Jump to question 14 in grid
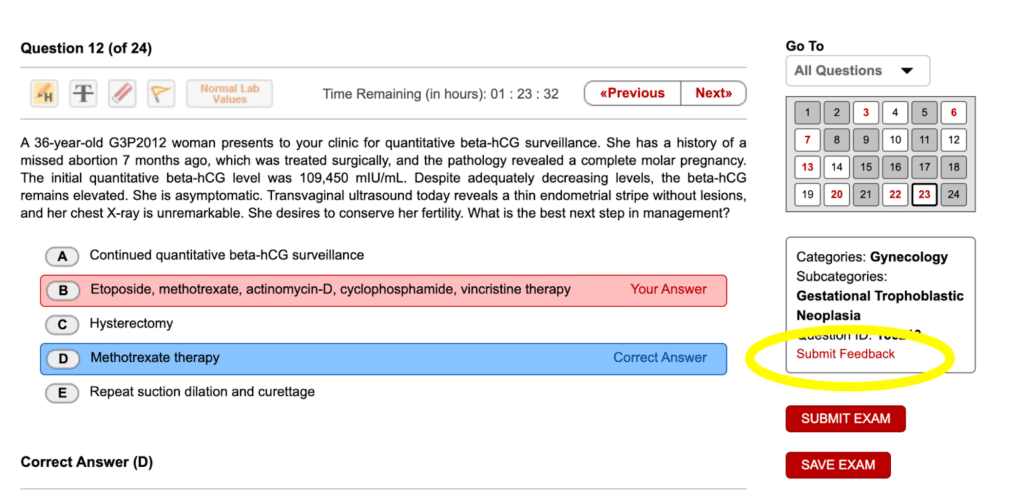1024x497 pixels. point(837,167)
